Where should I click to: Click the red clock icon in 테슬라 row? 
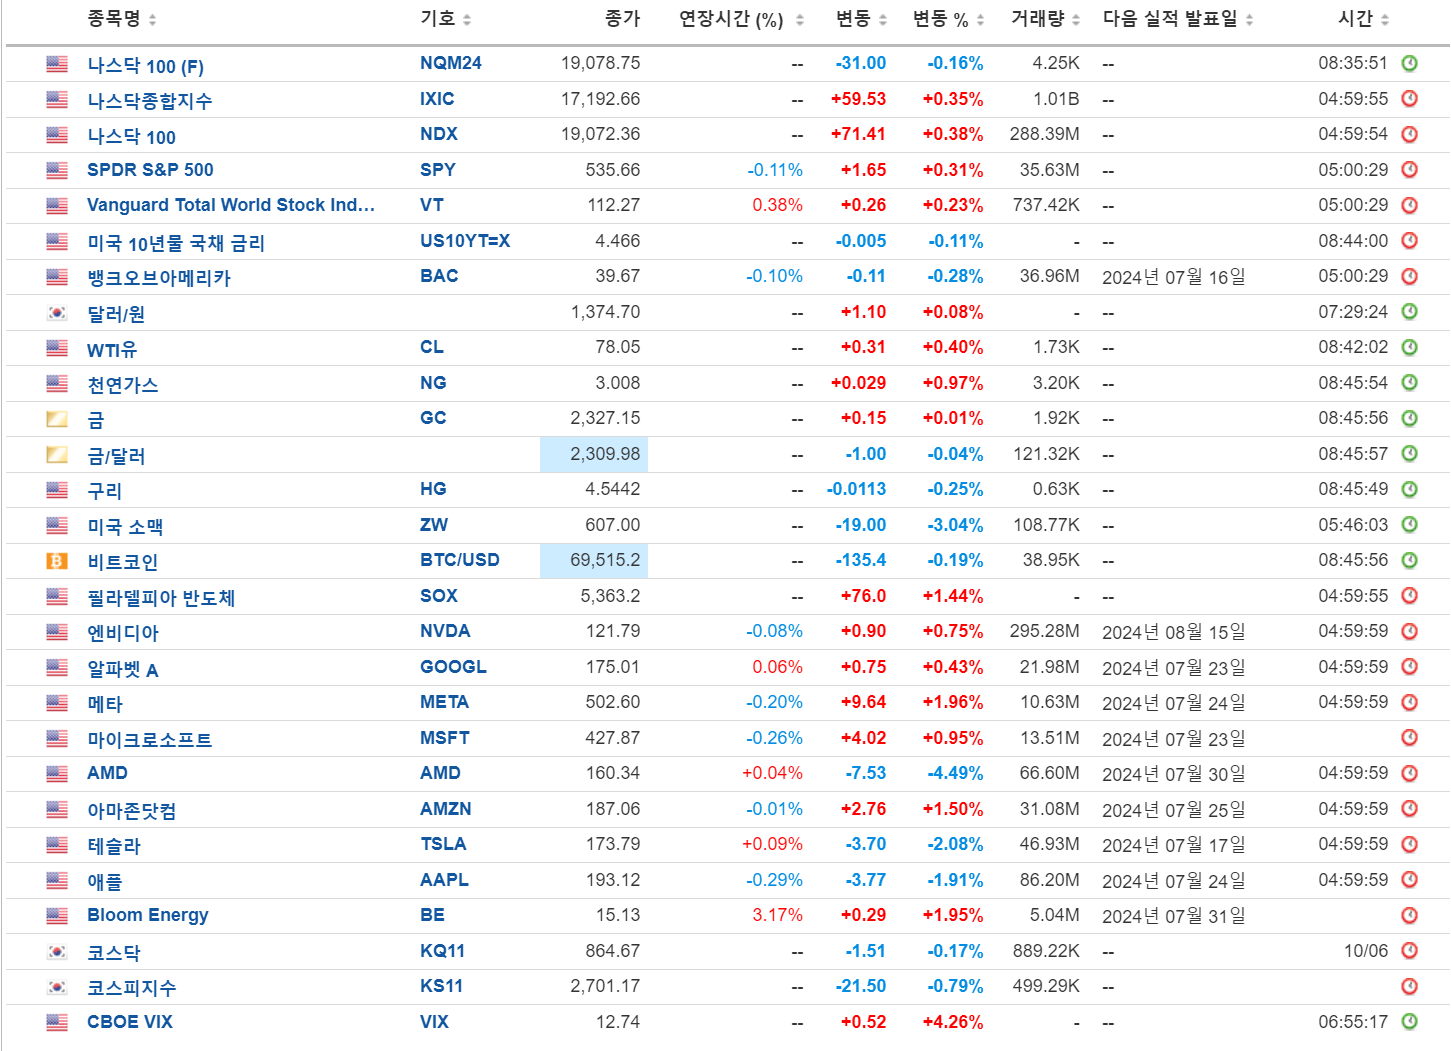point(1409,844)
